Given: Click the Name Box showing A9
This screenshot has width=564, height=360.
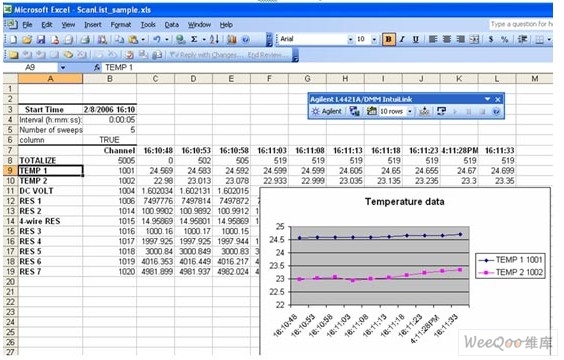Looking at the screenshot, I should (38, 68).
